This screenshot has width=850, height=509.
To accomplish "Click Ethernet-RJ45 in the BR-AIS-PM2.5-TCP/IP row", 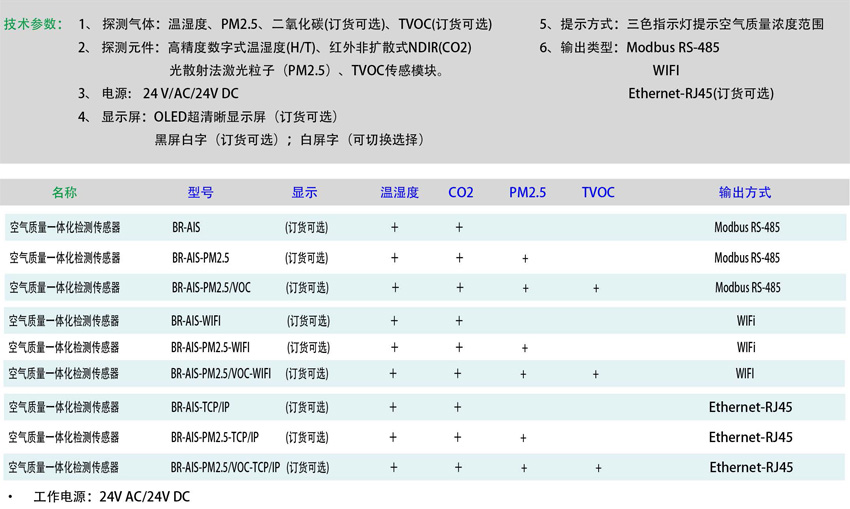I will [x=750, y=437].
